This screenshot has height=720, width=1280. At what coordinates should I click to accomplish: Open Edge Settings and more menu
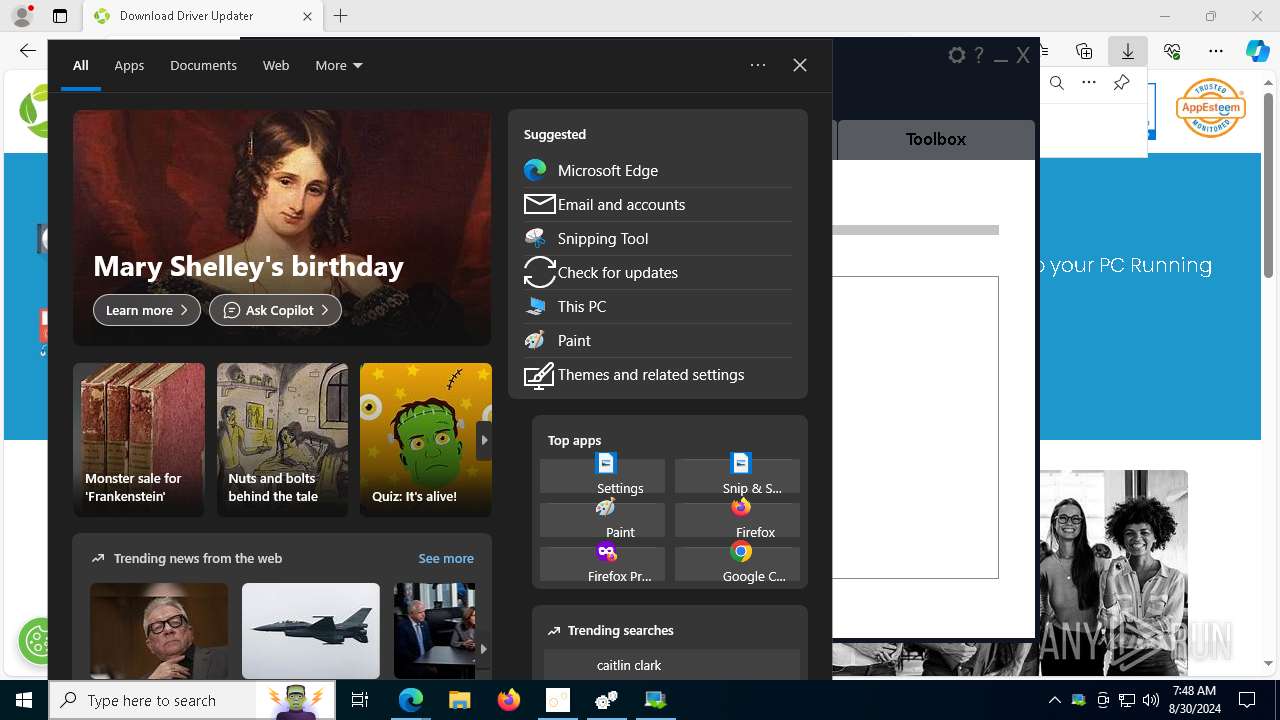tap(1216, 51)
